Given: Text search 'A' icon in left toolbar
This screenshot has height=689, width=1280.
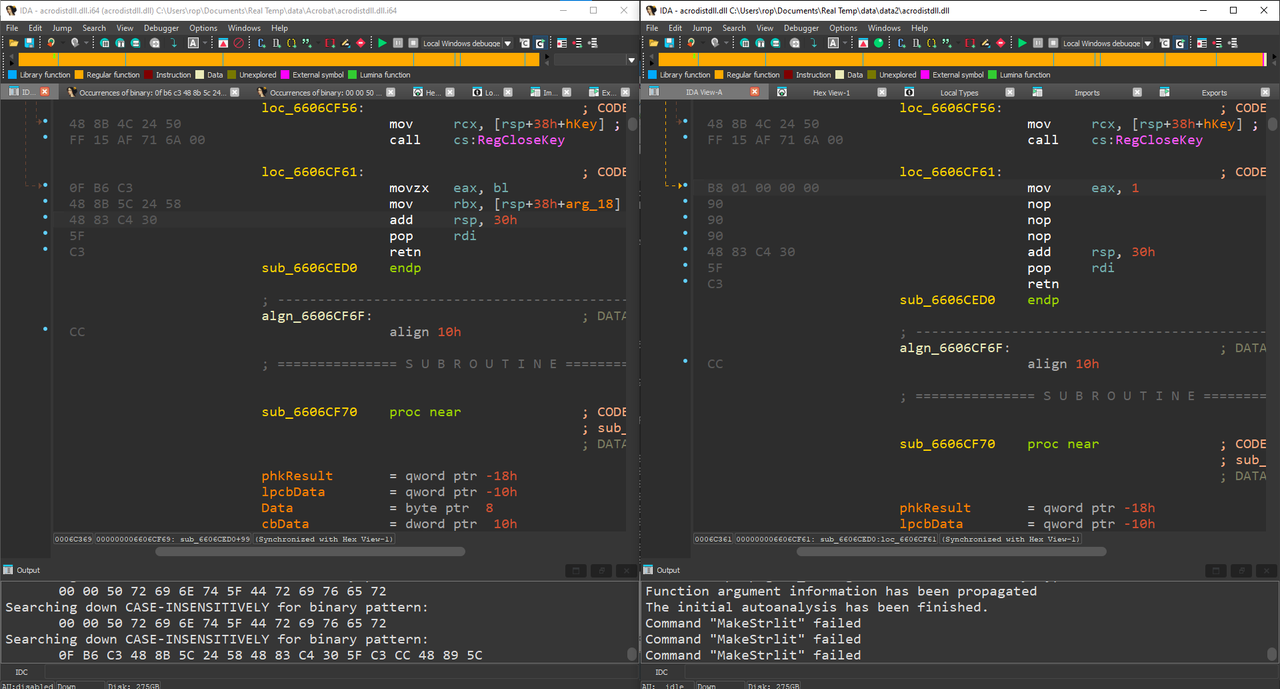Looking at the screenshot, I should (x=192, y=43).
